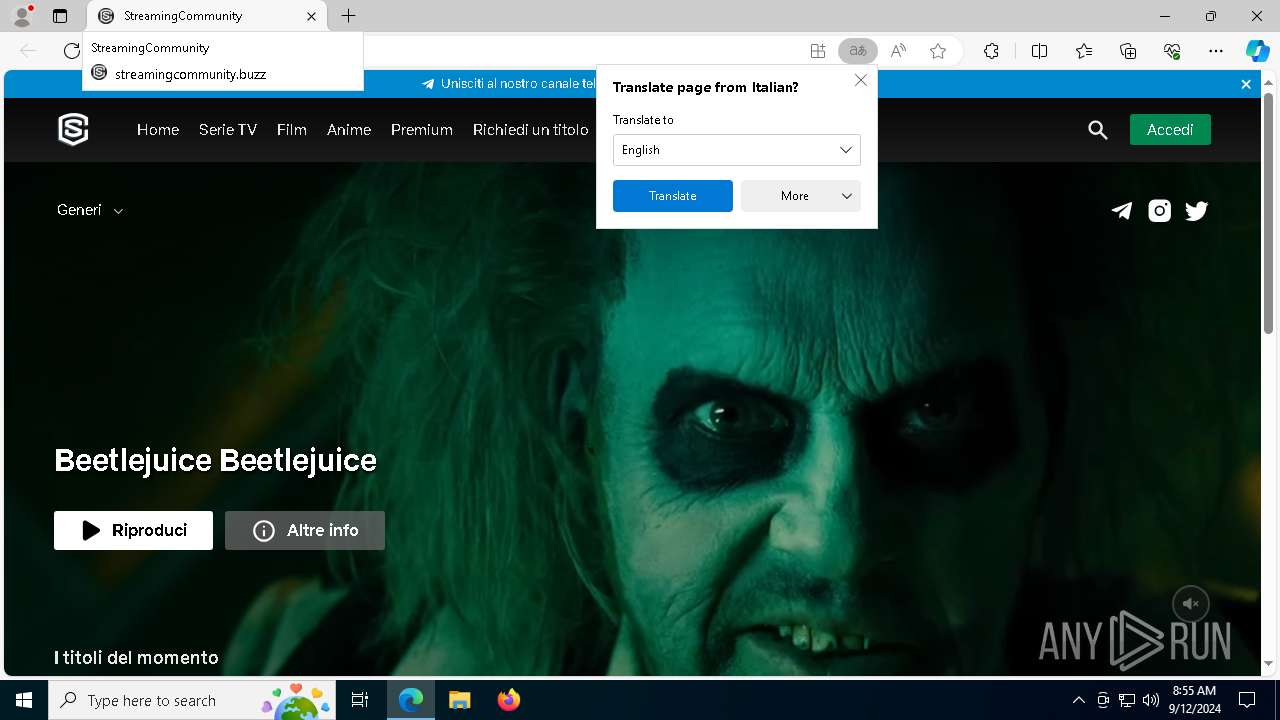Screen dimensions: 1280x720
Task: Open tab actions menu icon
Action: click(60, 16)
